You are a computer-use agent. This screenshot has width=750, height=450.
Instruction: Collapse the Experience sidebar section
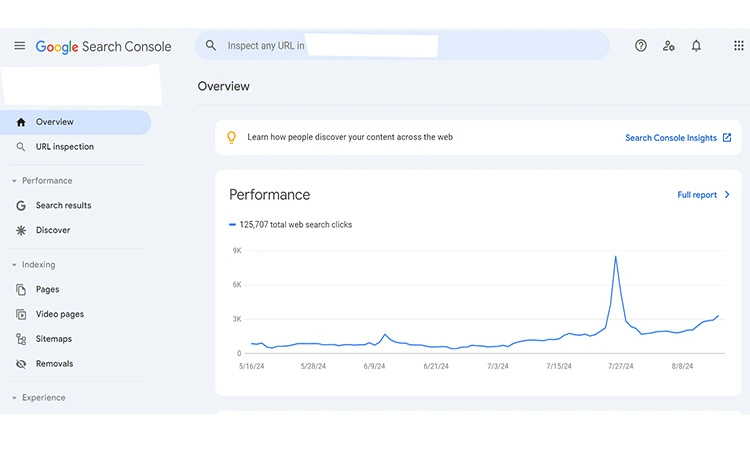coord(38,398)
